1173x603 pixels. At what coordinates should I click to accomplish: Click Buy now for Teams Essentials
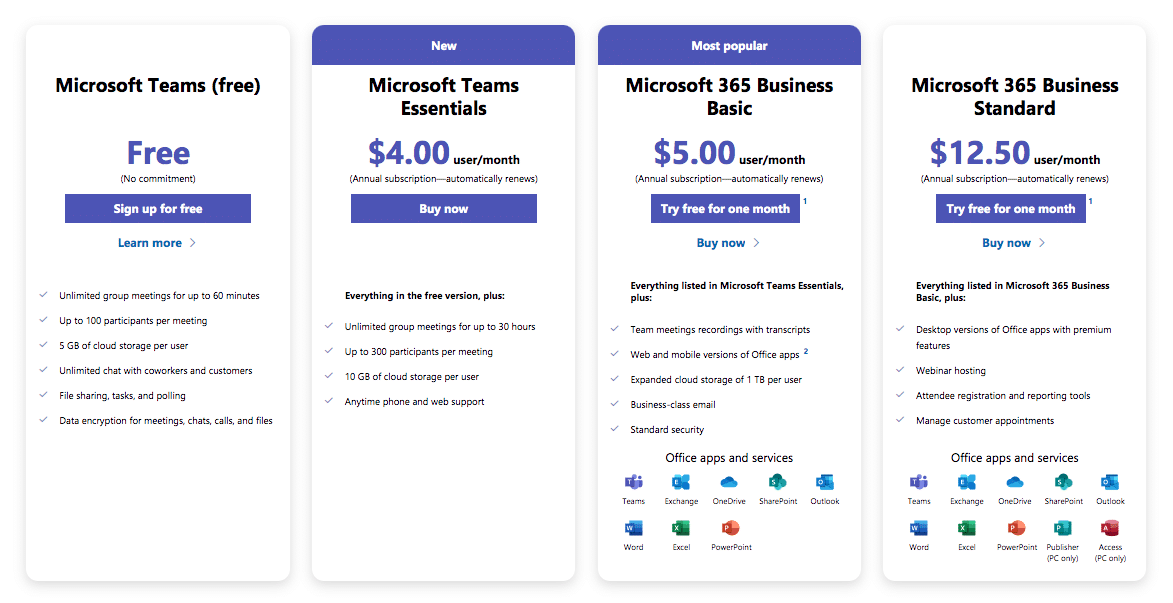[x=444, y=209]
